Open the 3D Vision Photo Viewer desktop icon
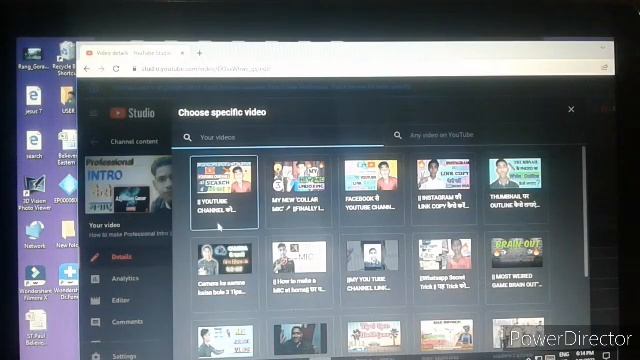 tap(35, 193)
